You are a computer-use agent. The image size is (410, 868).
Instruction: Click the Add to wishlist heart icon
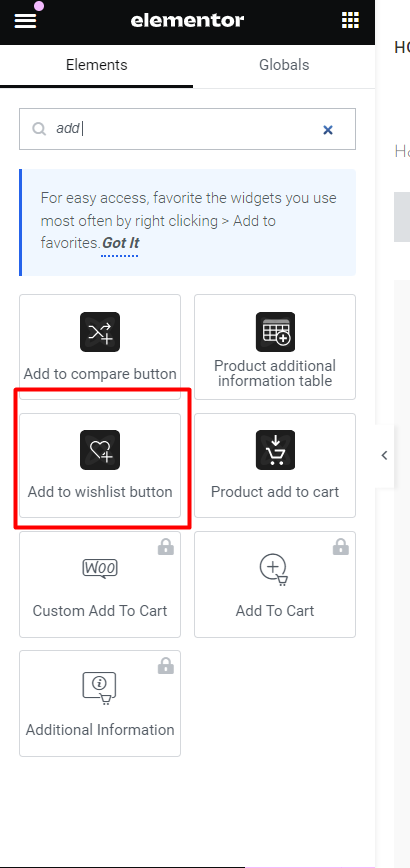[x=100, y=450]
